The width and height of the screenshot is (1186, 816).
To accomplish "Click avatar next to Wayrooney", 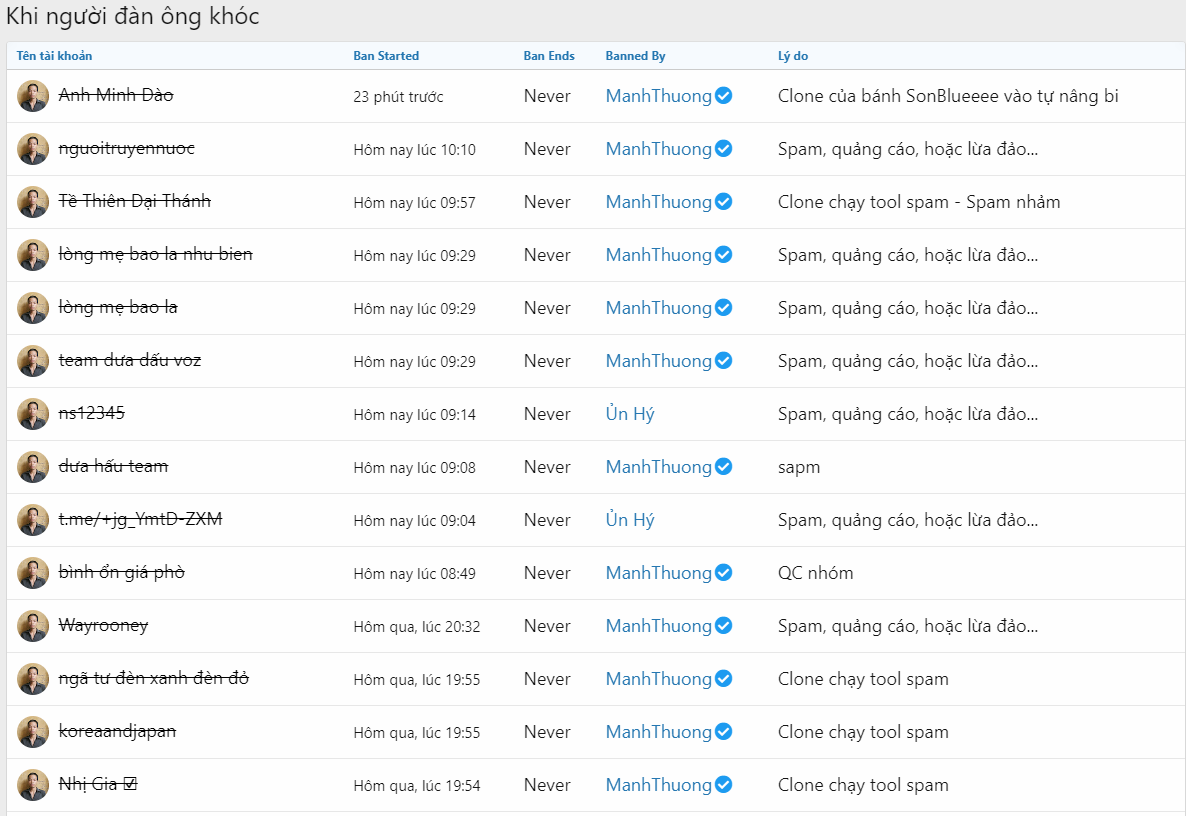I will [33, 626].
